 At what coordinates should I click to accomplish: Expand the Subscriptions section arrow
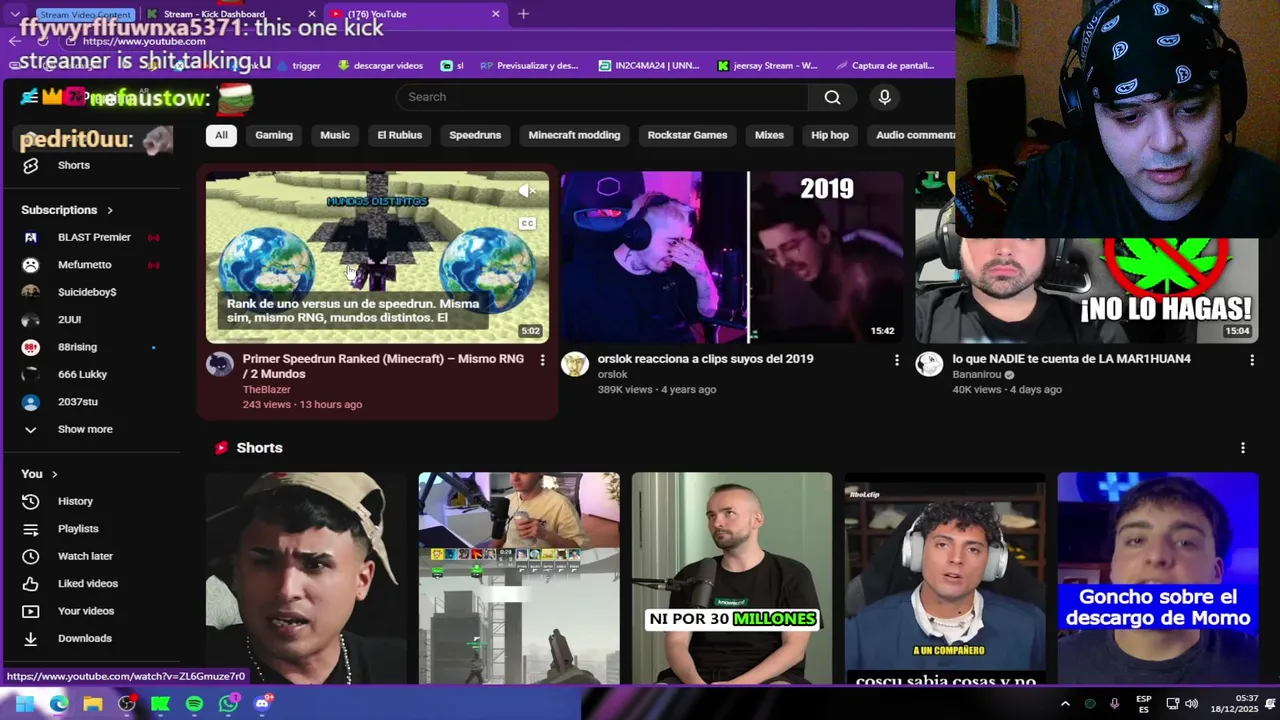[x=110, y=210]
